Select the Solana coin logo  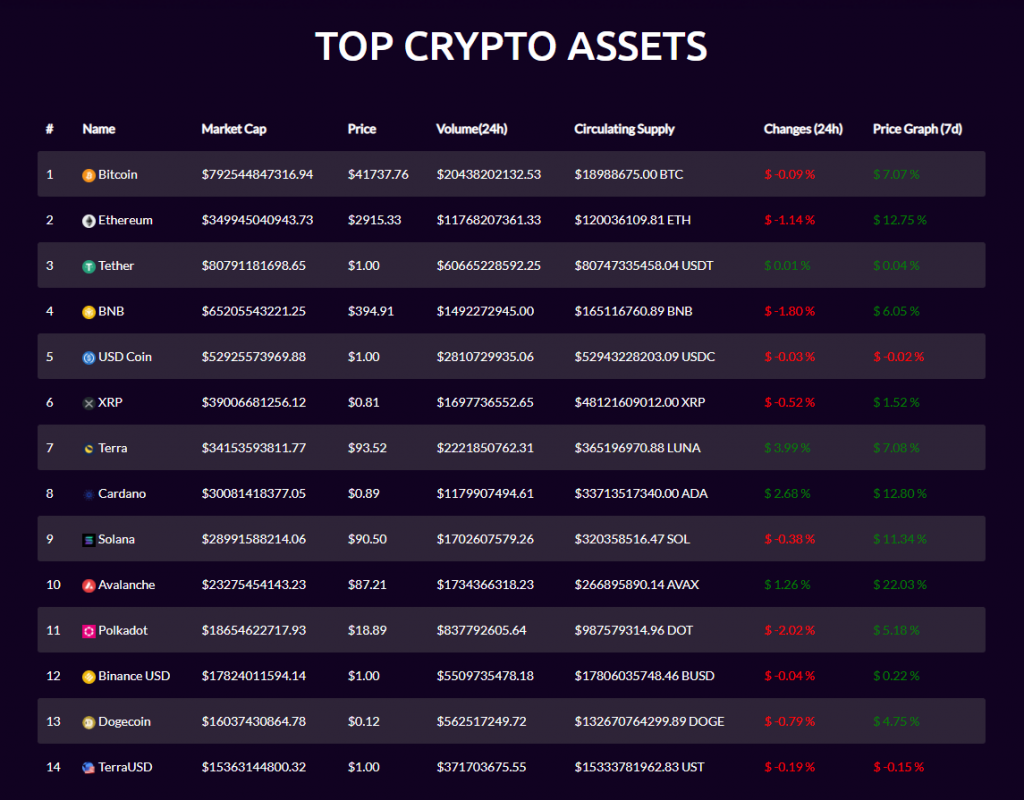88,539
